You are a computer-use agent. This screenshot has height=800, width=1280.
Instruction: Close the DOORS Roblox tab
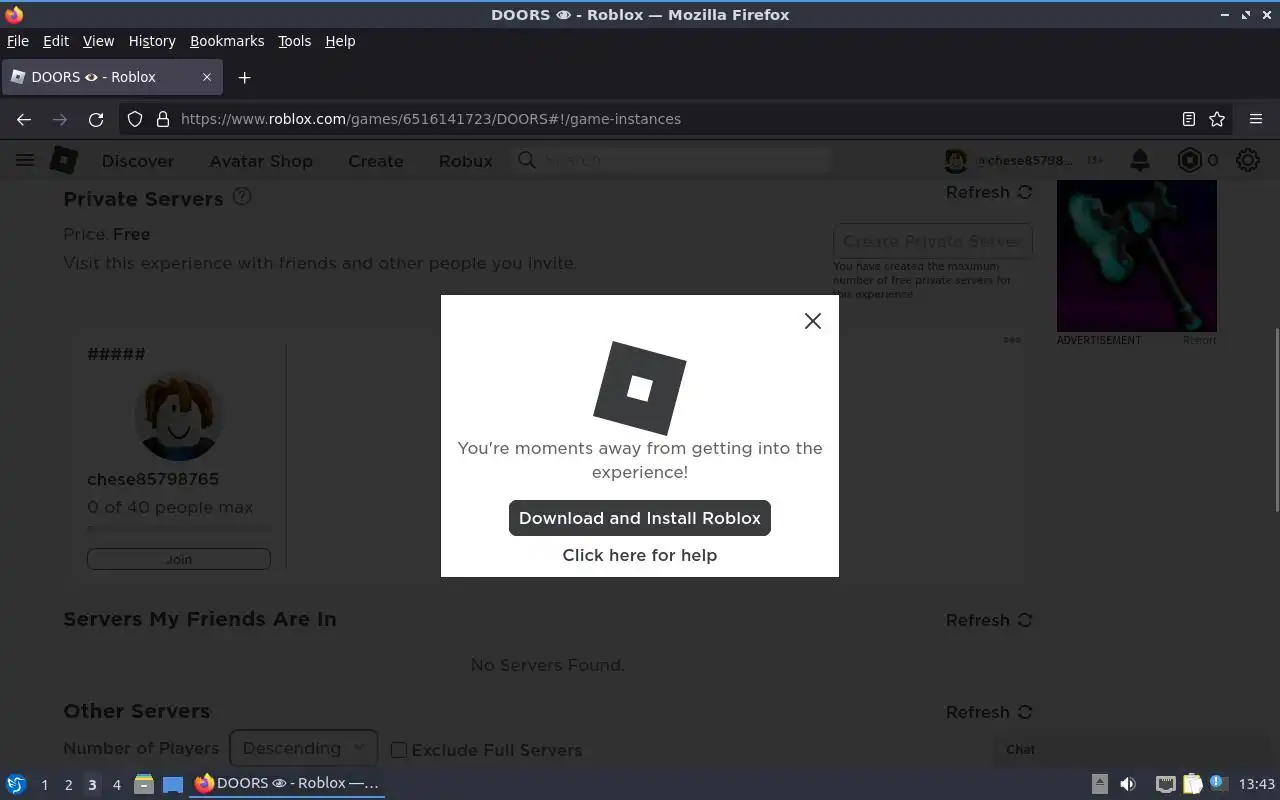point(207,77)
